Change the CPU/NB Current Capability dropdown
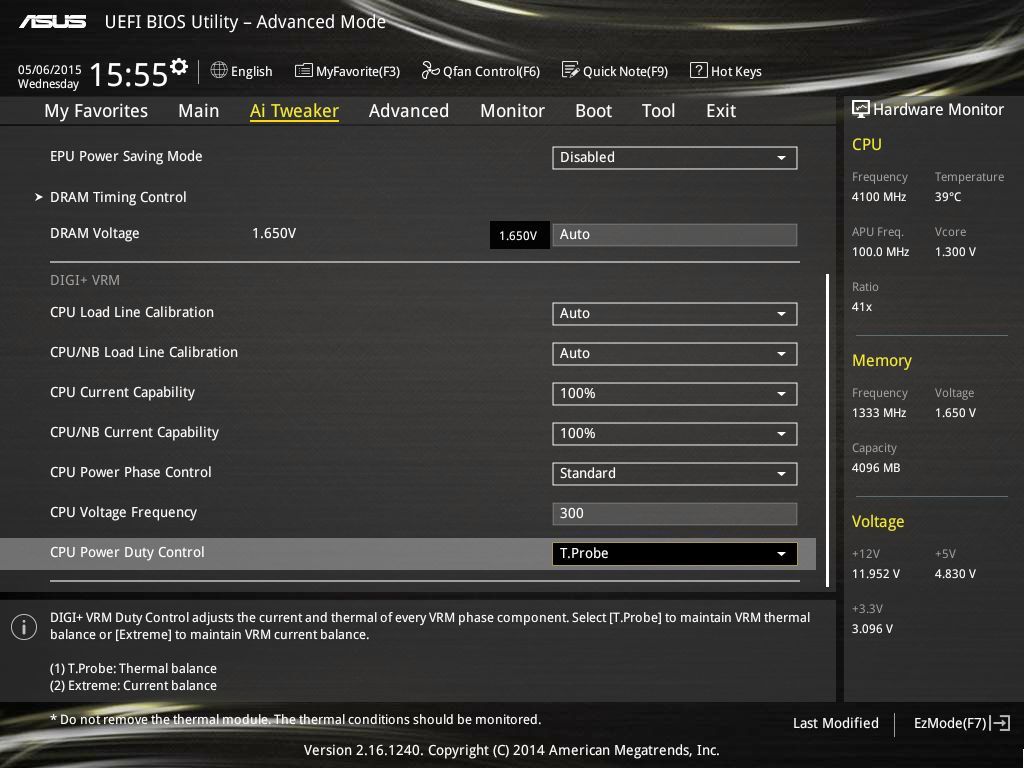 click(674, 433)
